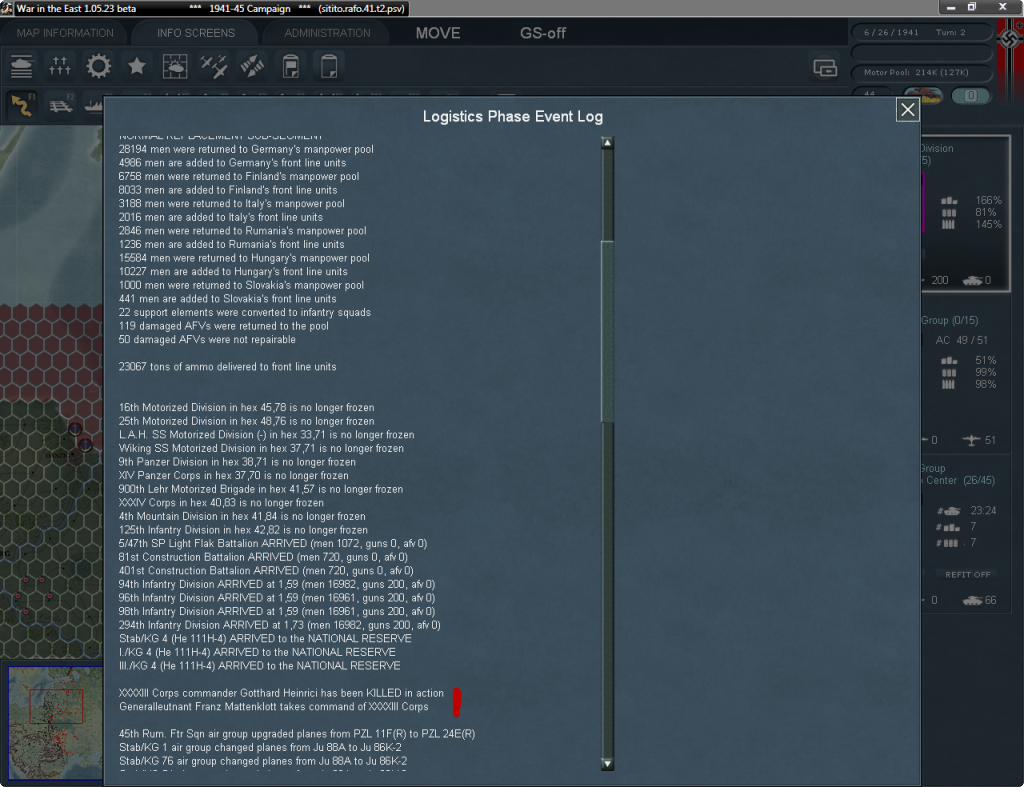
Task: Click the 28194 men returned to Germany line
Action: point(246,150)
